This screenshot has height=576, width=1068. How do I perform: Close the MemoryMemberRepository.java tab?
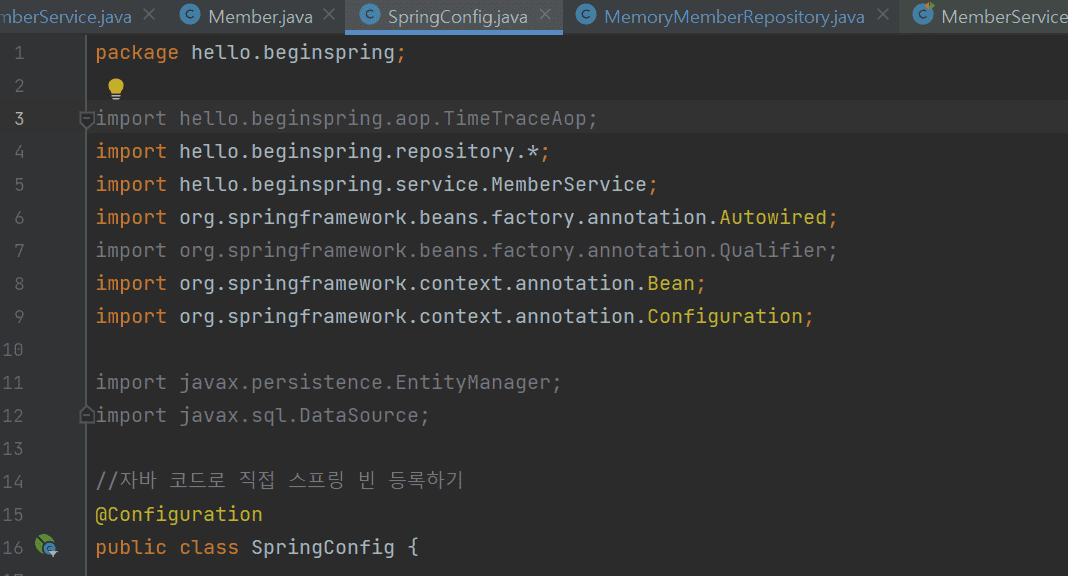click(883, 14)
